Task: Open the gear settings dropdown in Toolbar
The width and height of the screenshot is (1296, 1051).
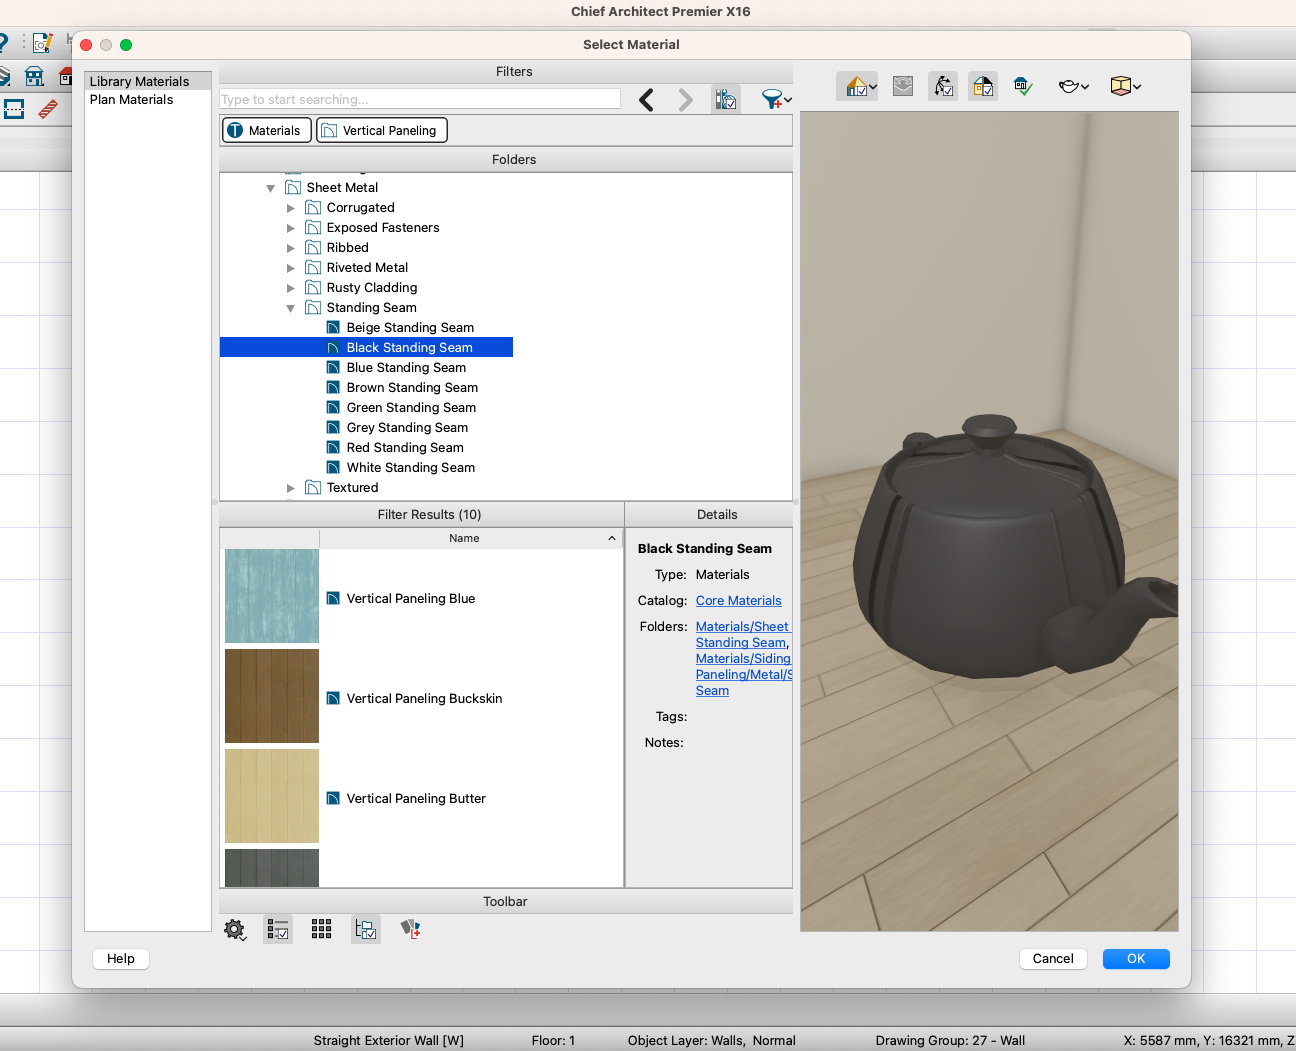Action: tap(235, 930)
